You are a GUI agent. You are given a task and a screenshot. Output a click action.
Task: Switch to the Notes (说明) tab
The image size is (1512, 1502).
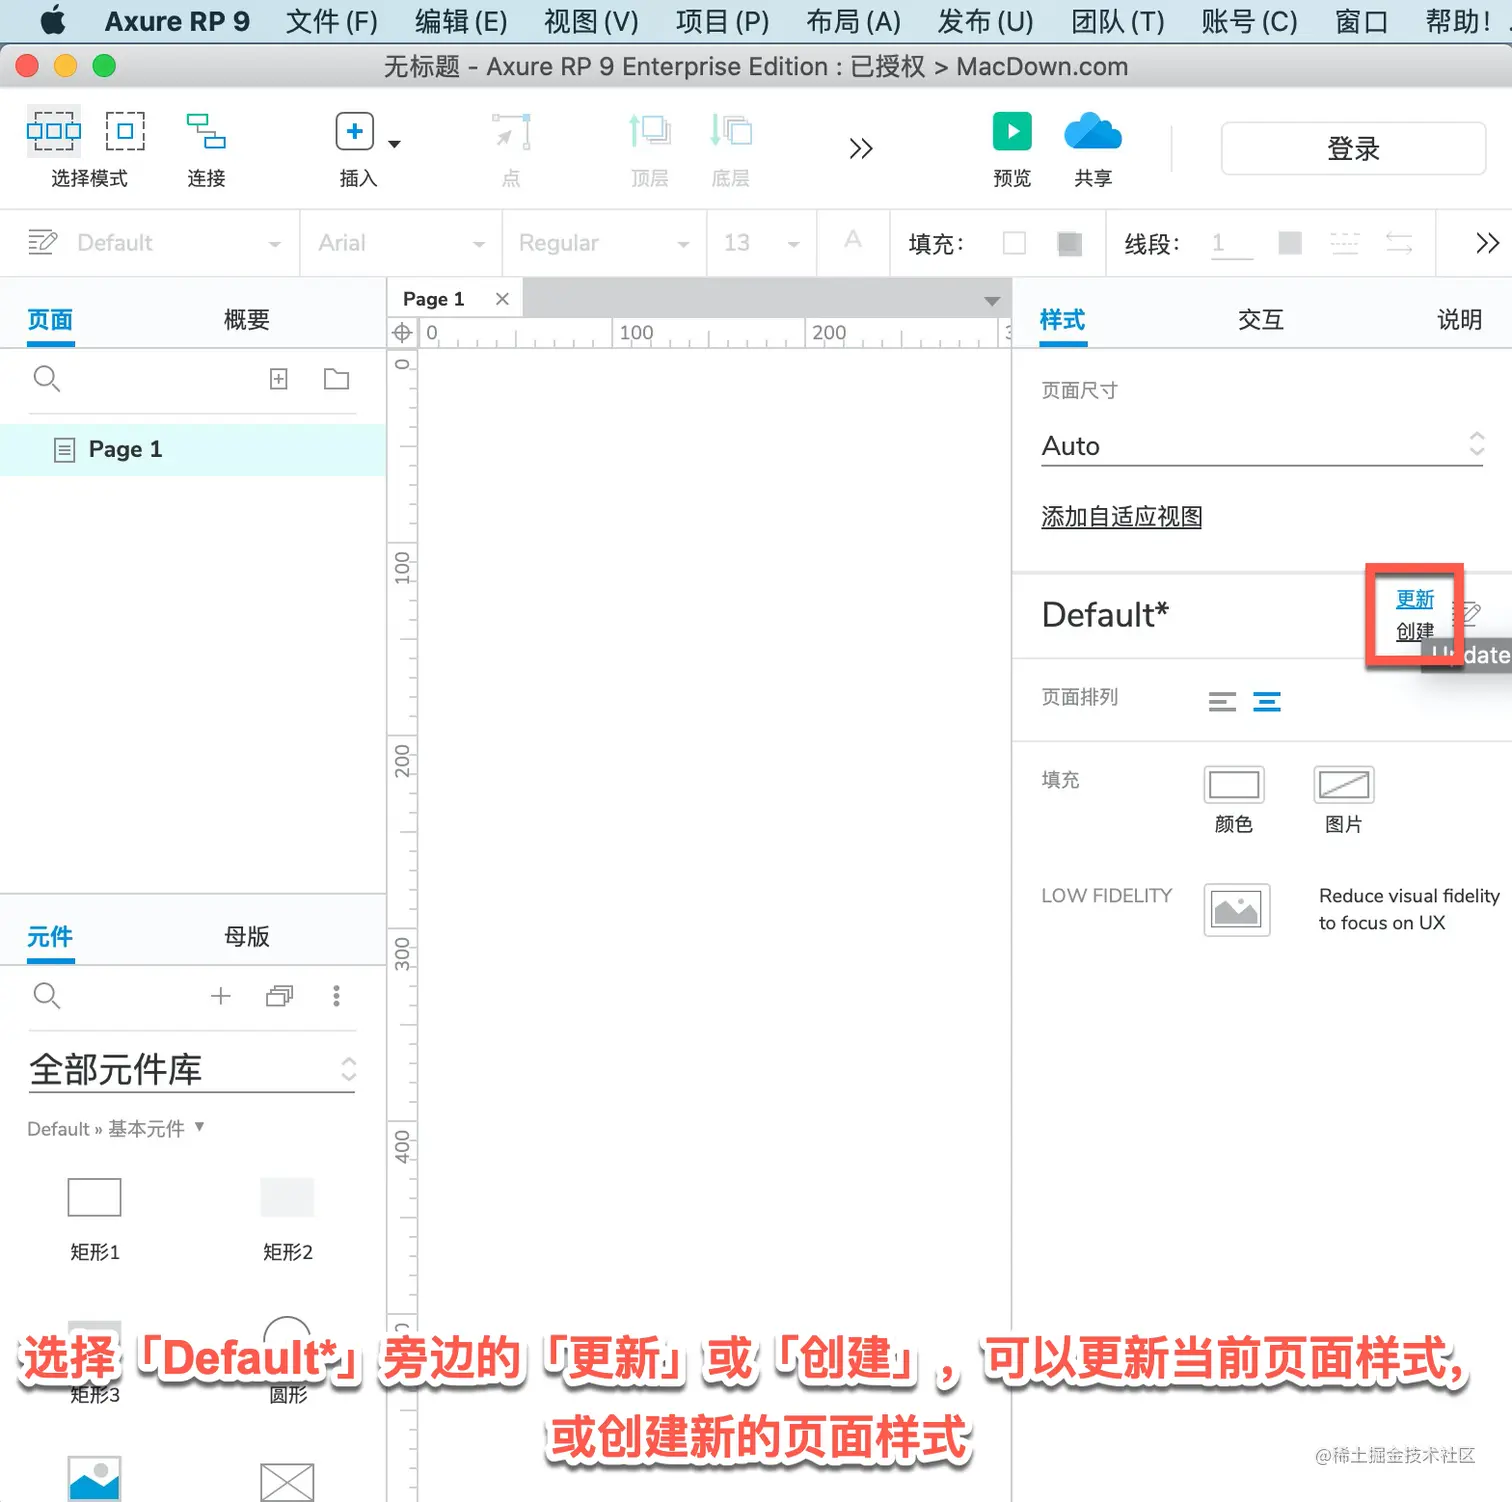(x=1459, y=320)
